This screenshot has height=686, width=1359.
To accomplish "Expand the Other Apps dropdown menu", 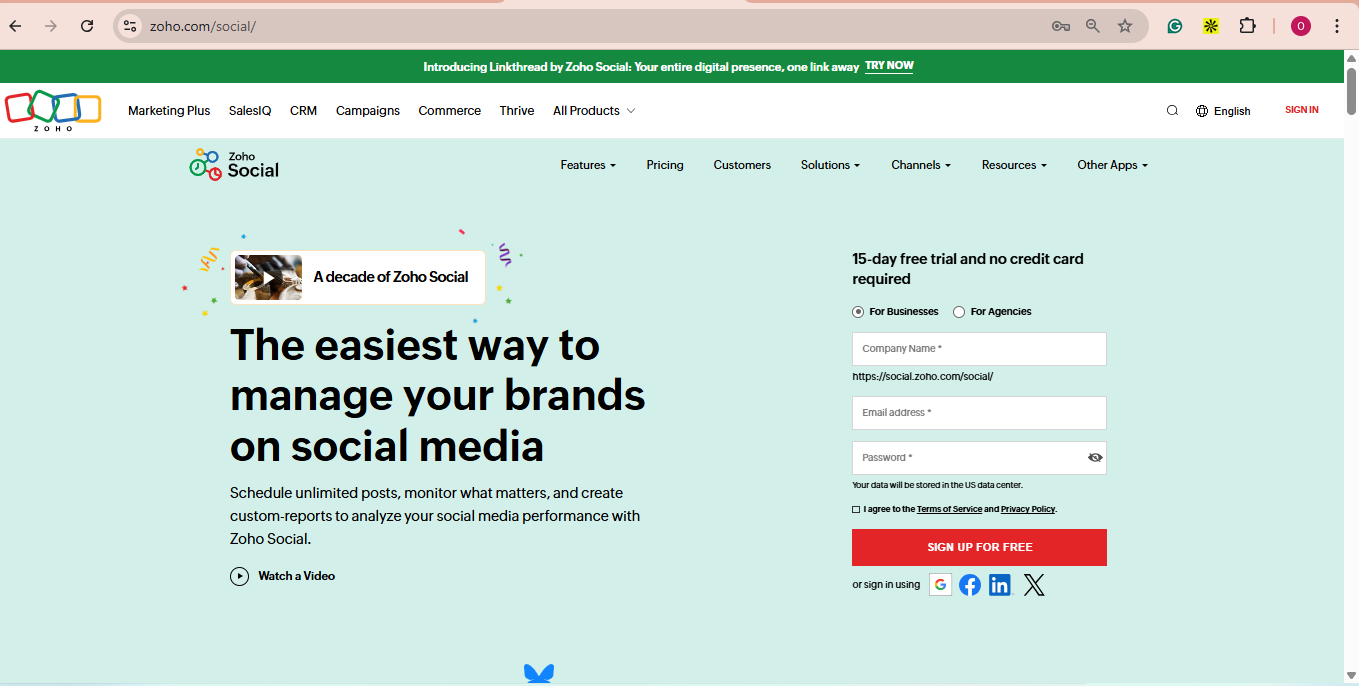I will coord(1112,165).
